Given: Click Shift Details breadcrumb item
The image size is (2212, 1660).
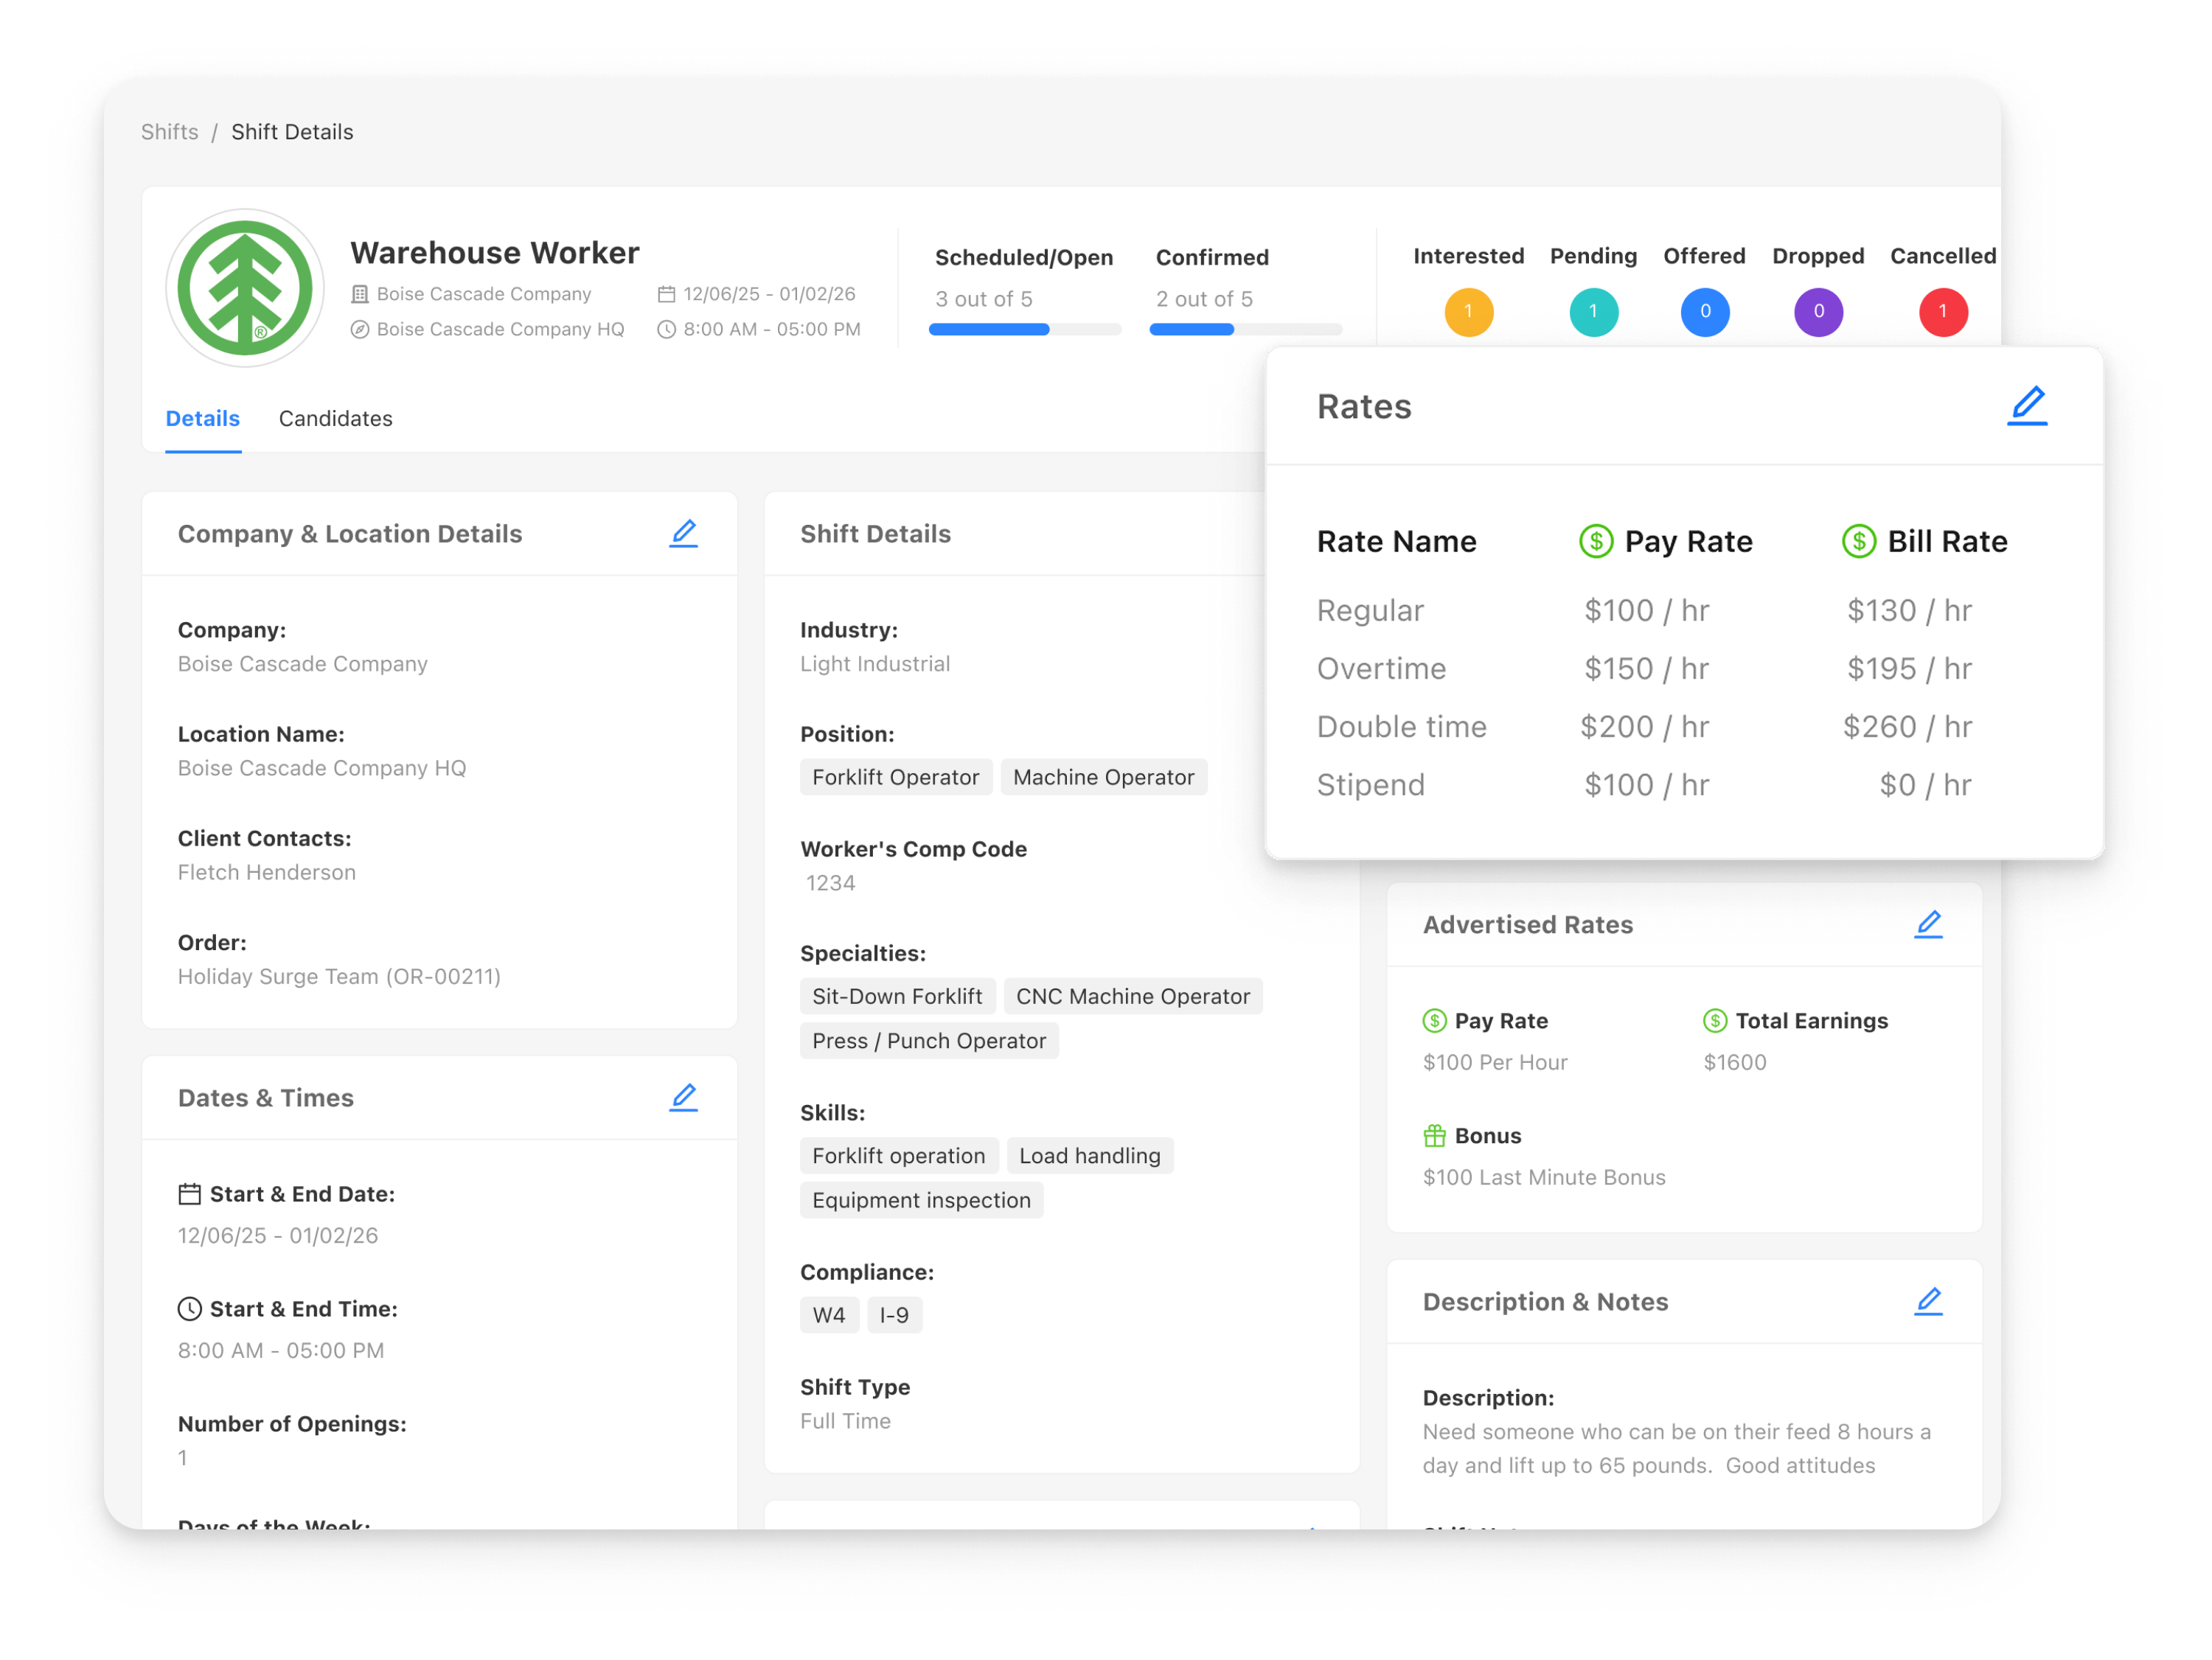Looking at the screenshot, I should 292,132.
